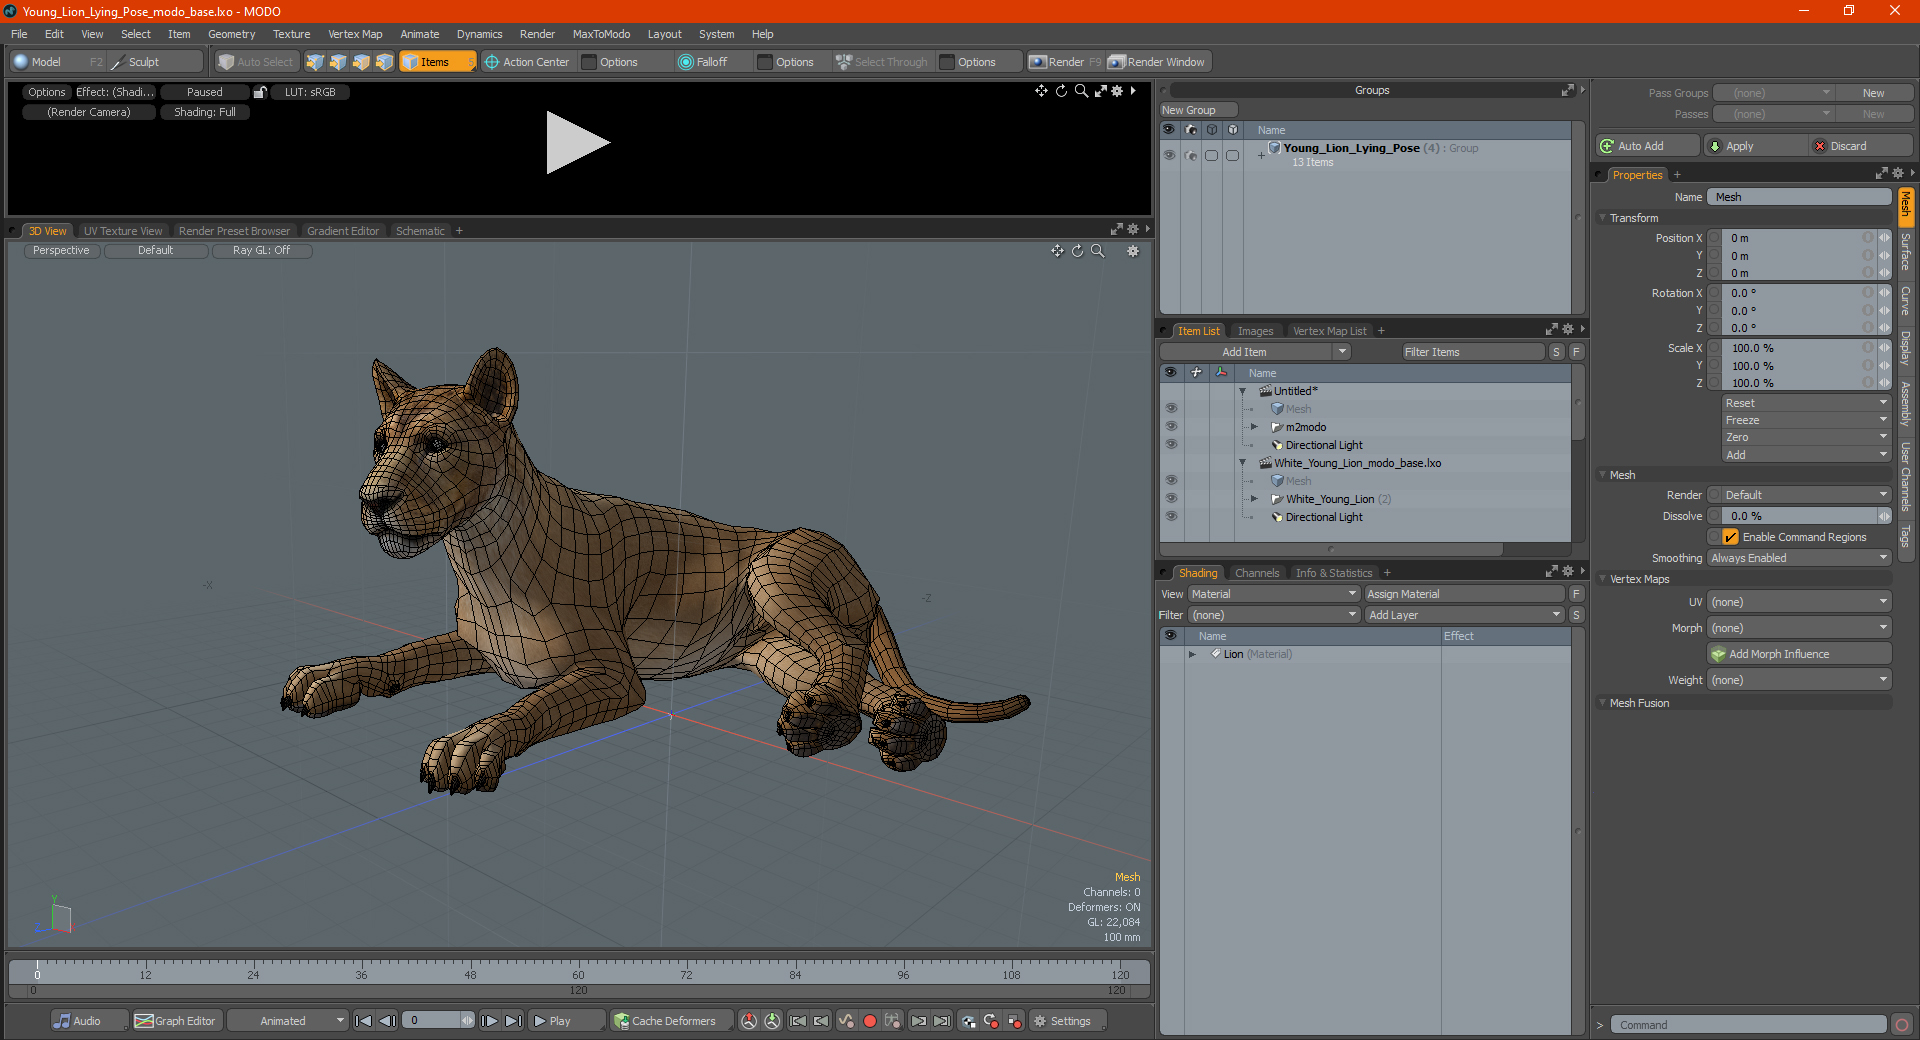Switch to Images tab
Image resolution: width=1920 pixels, height=1040 pixels.
point(1255,331)
